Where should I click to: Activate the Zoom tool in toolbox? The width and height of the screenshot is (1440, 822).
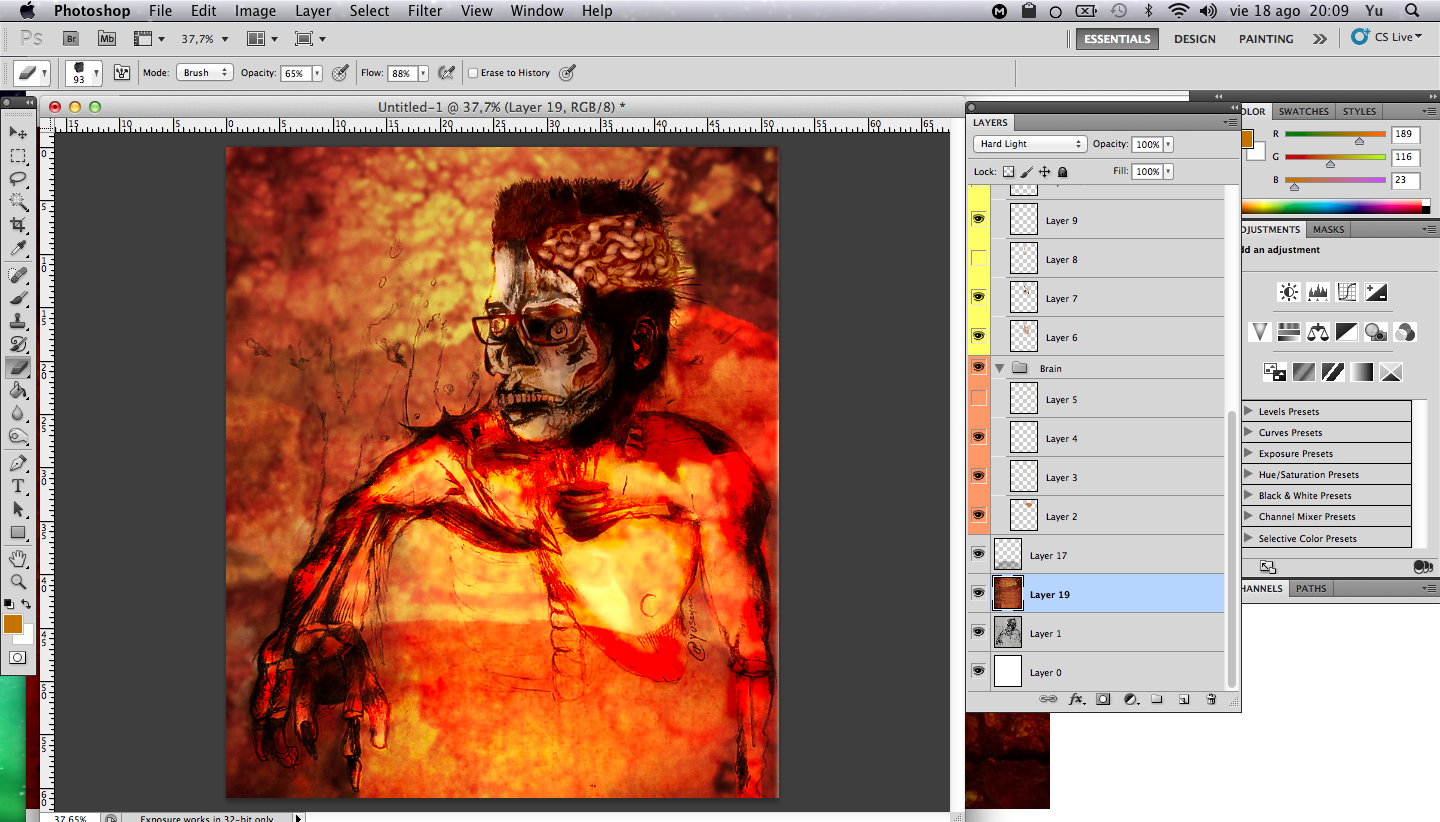pyautogui.click(x=18, y=581)
